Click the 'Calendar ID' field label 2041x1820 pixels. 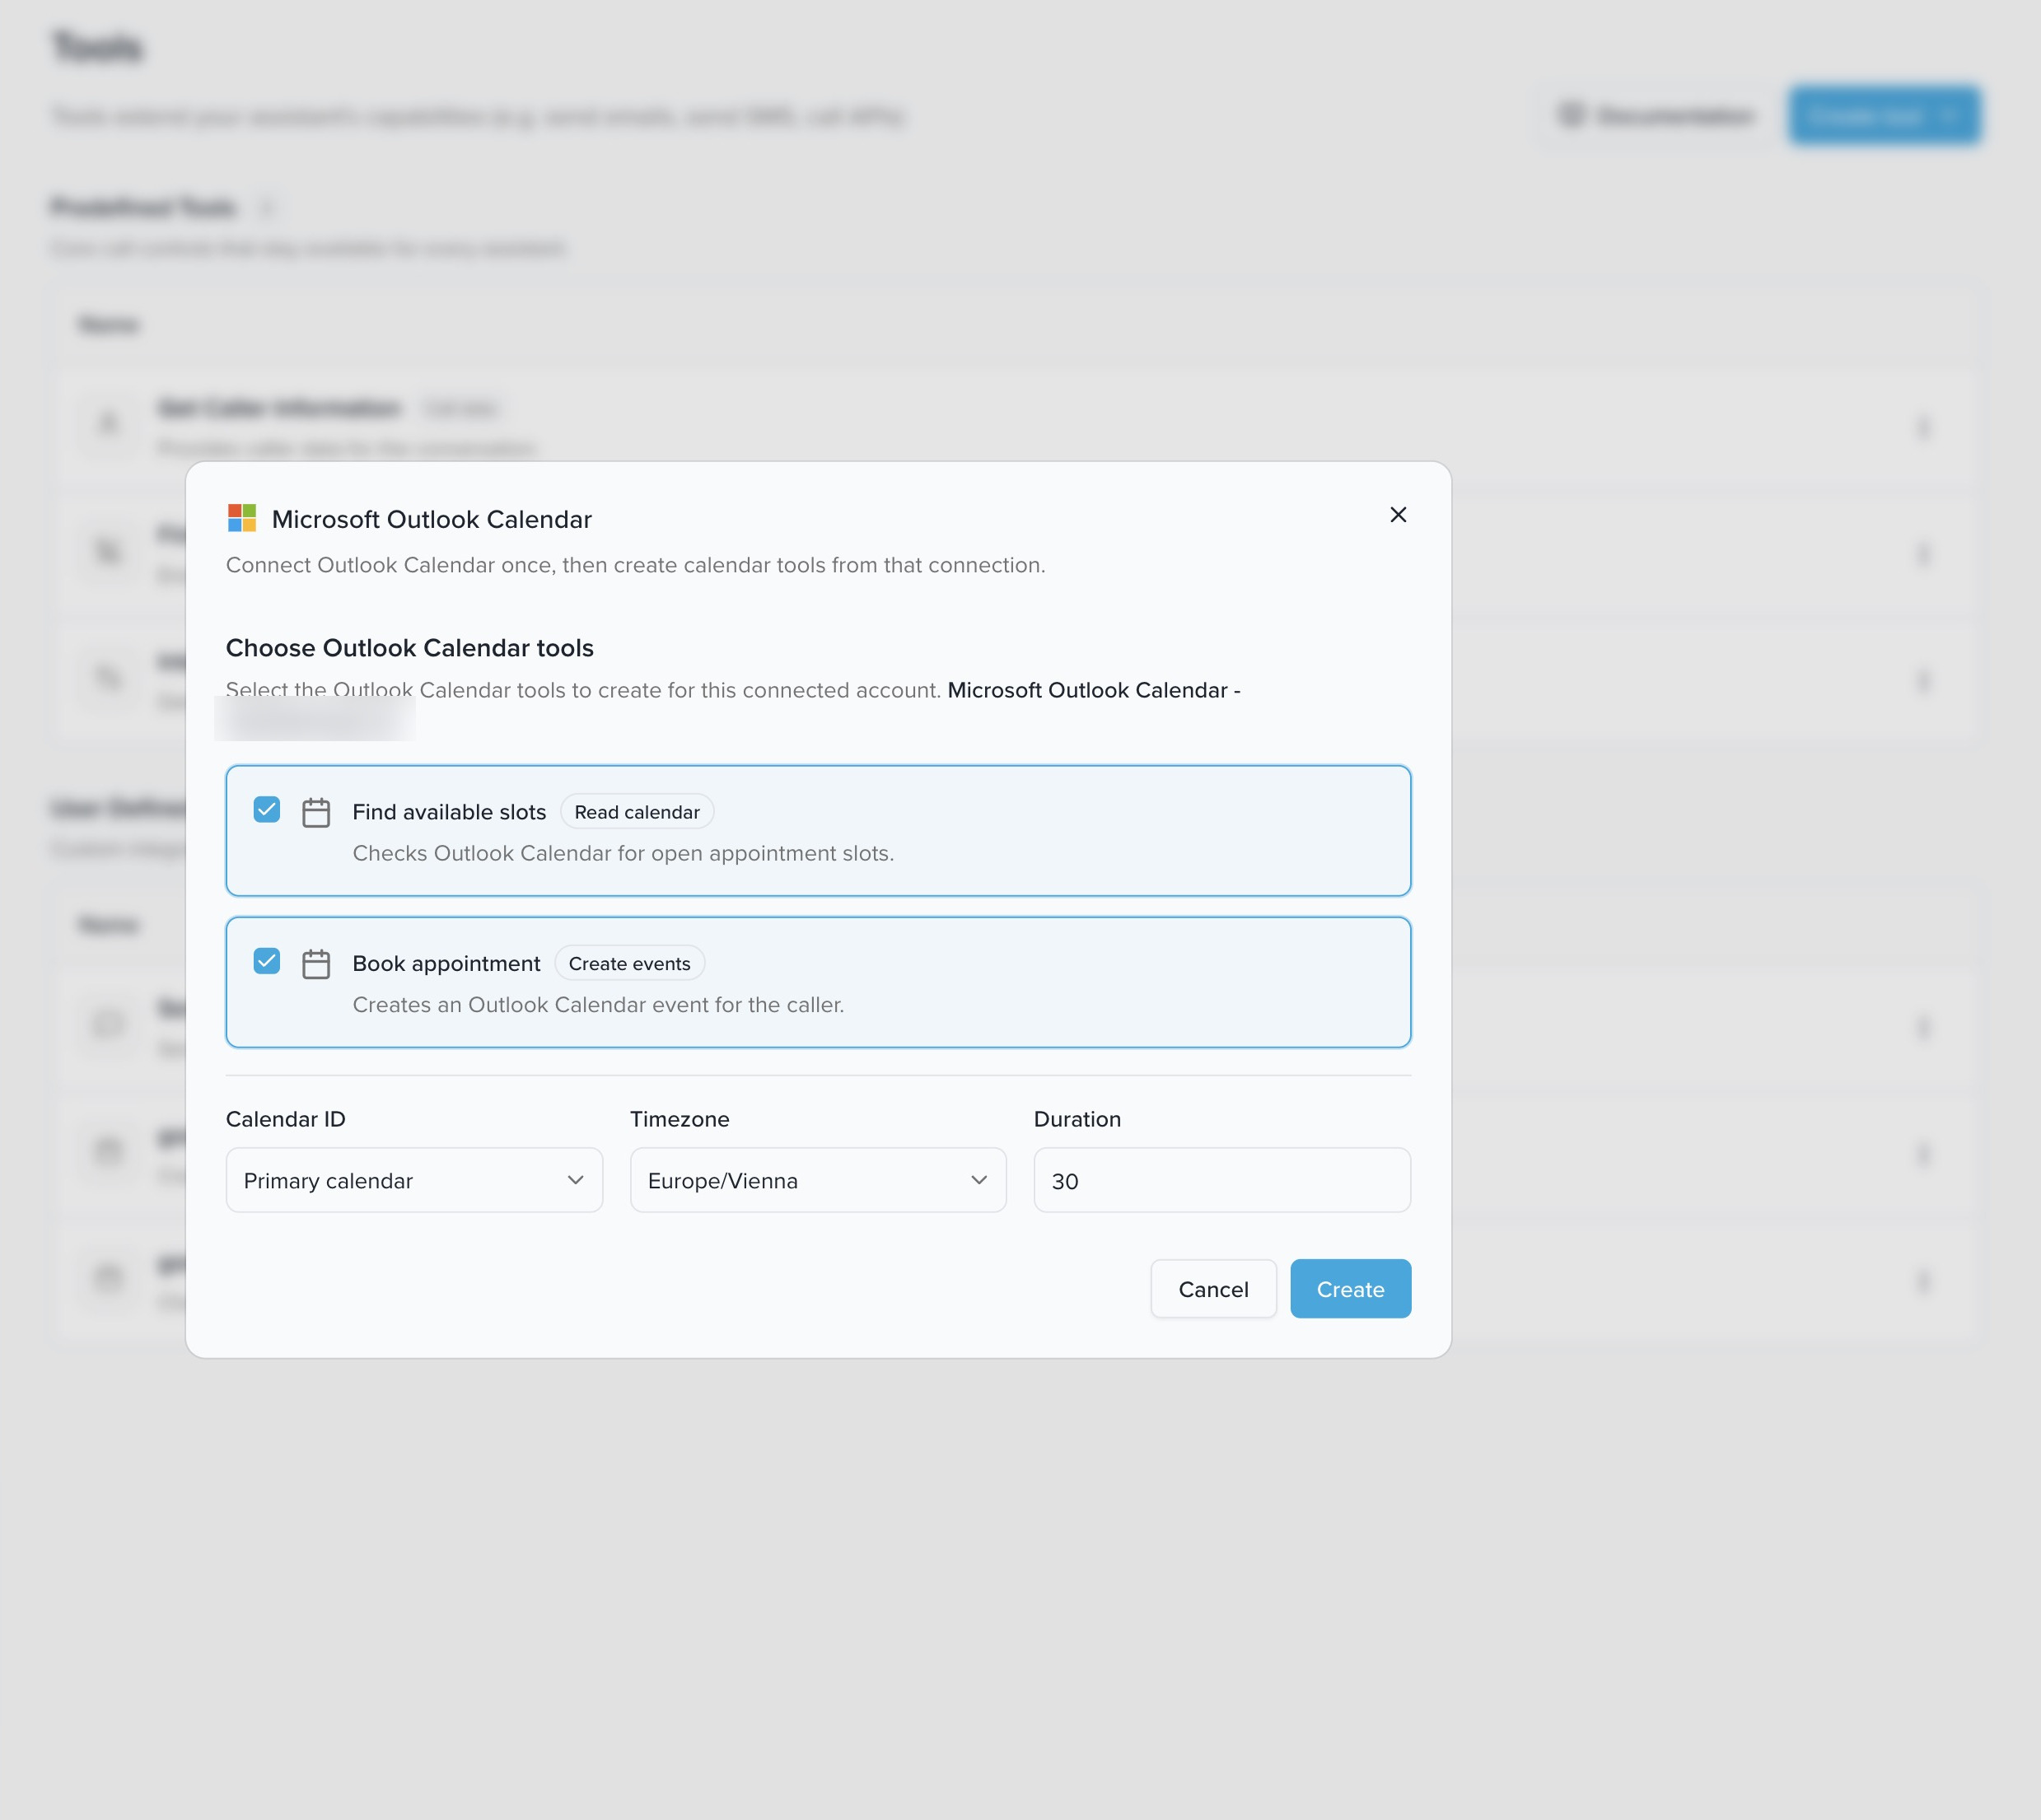pyautogui.click(x=286, y=1119)
